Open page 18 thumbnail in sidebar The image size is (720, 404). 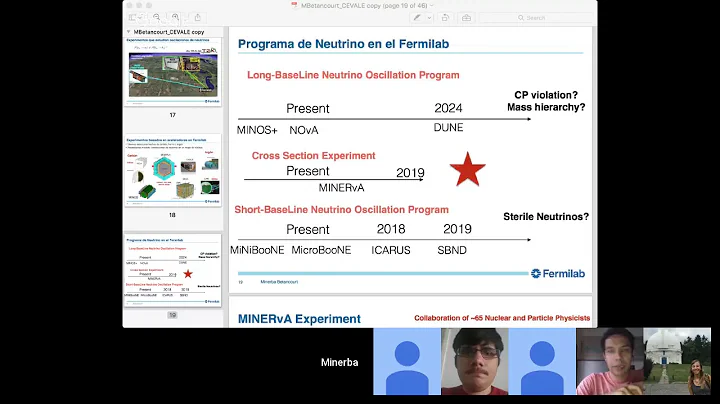coord(173,170)
